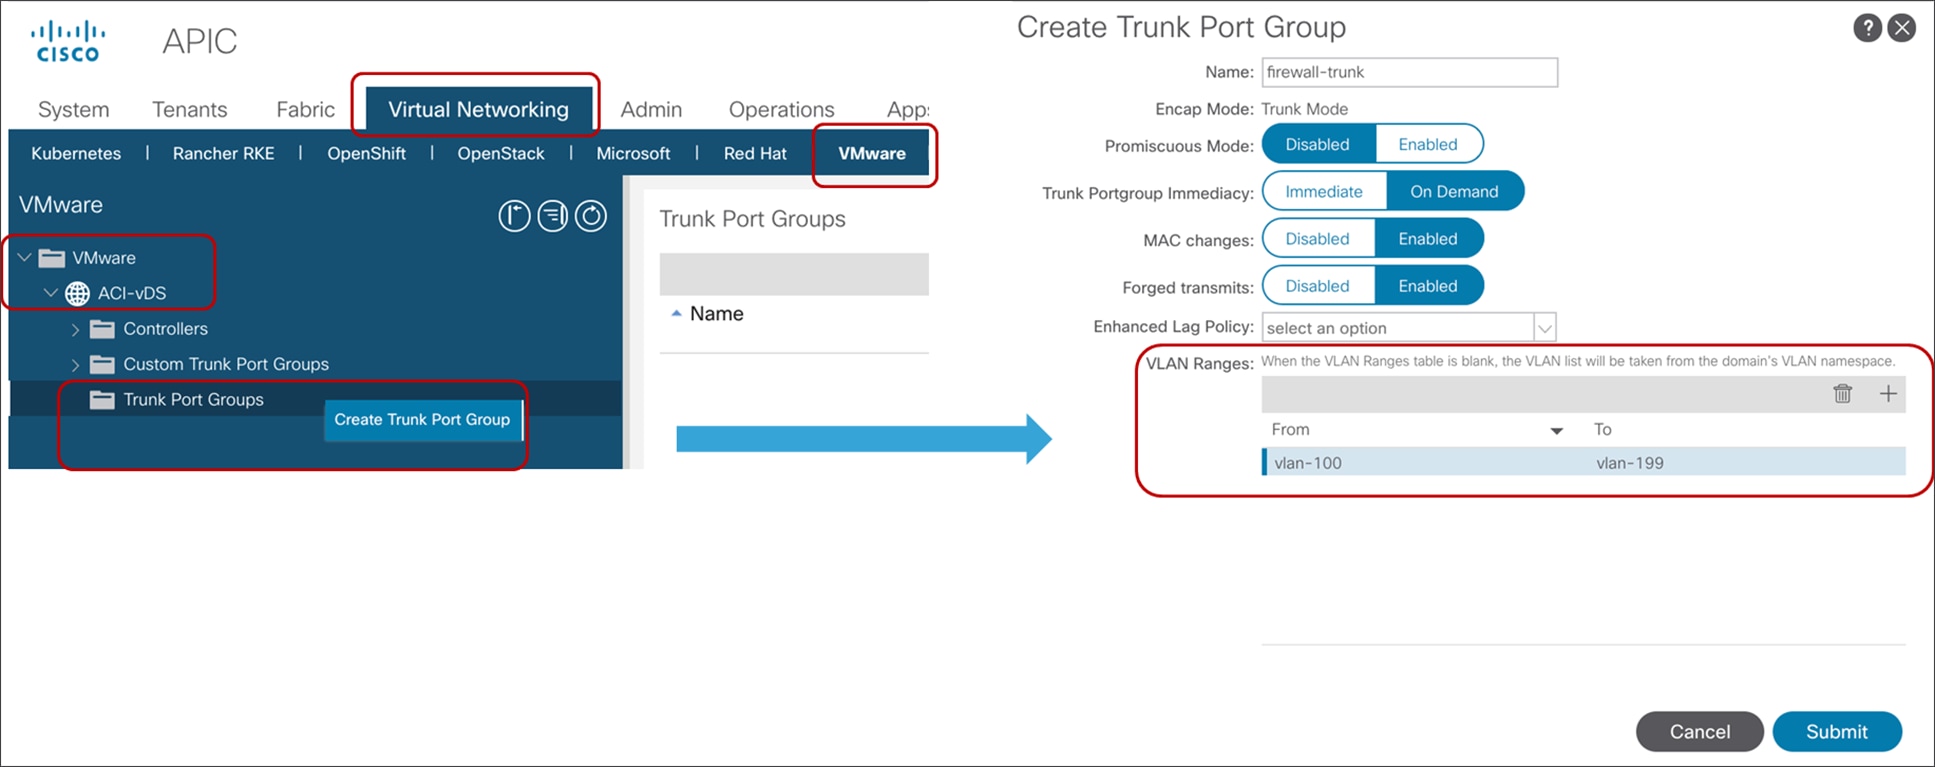Expand the Custom Trunk Port Groups node

click(x=75, y=364)
